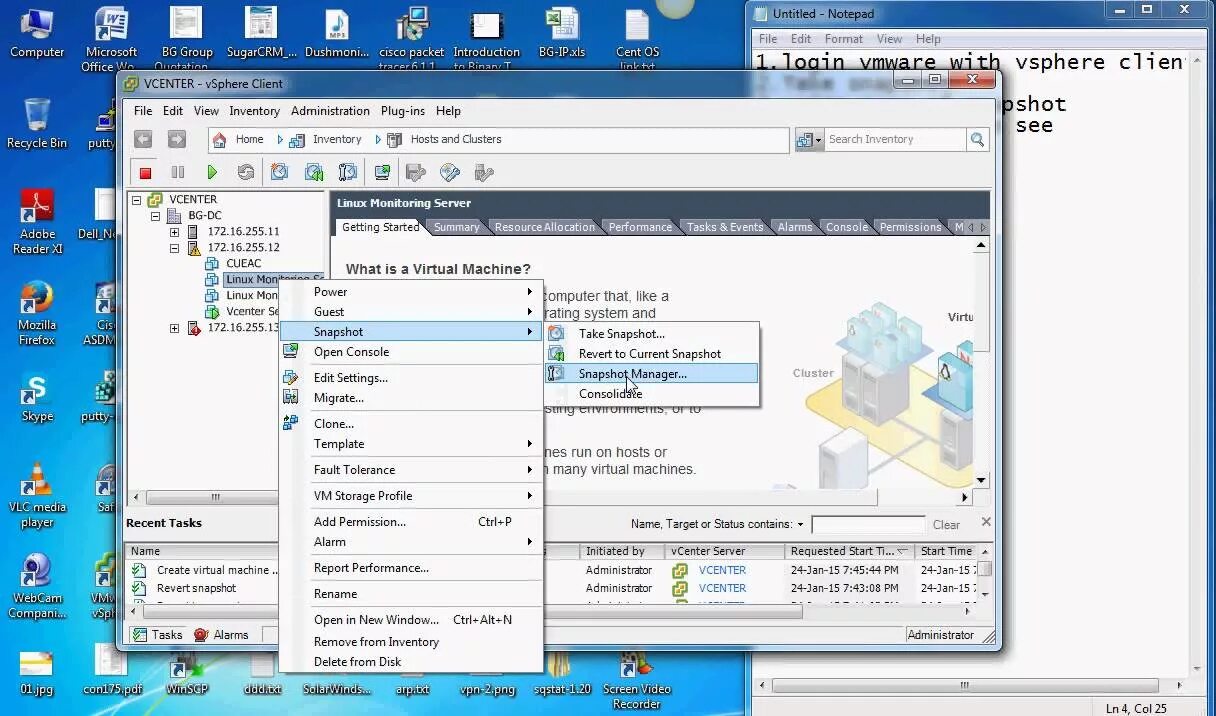Collapse the VCENTER tree root node

tap(137, 200)
